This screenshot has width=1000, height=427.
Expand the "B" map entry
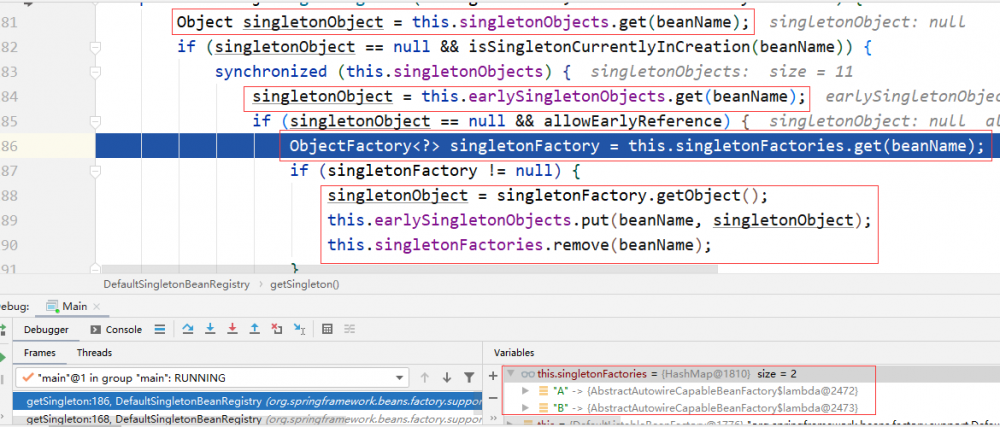point(526,407)
